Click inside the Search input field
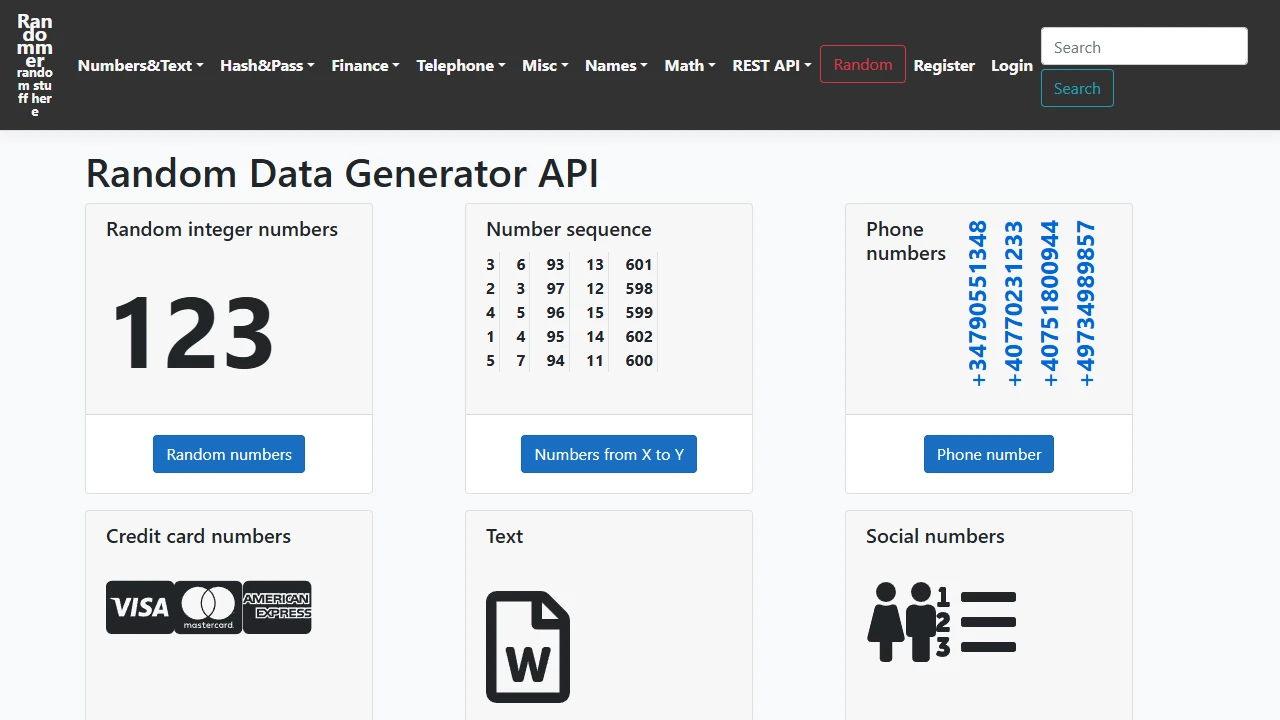 click(x=1143, y=46)
